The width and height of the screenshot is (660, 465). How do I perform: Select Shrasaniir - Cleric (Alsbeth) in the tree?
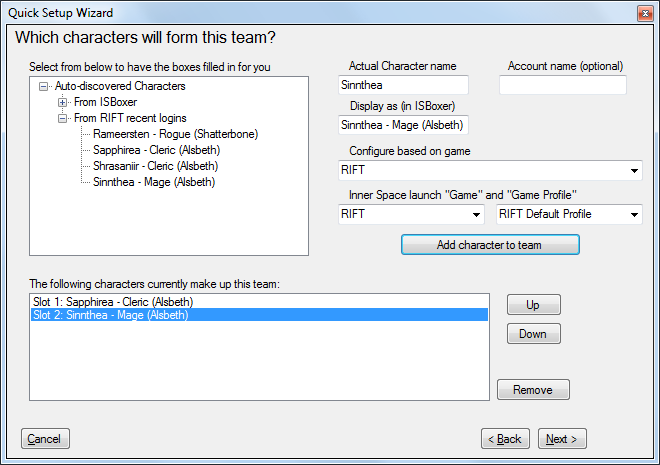coord(155,166)
